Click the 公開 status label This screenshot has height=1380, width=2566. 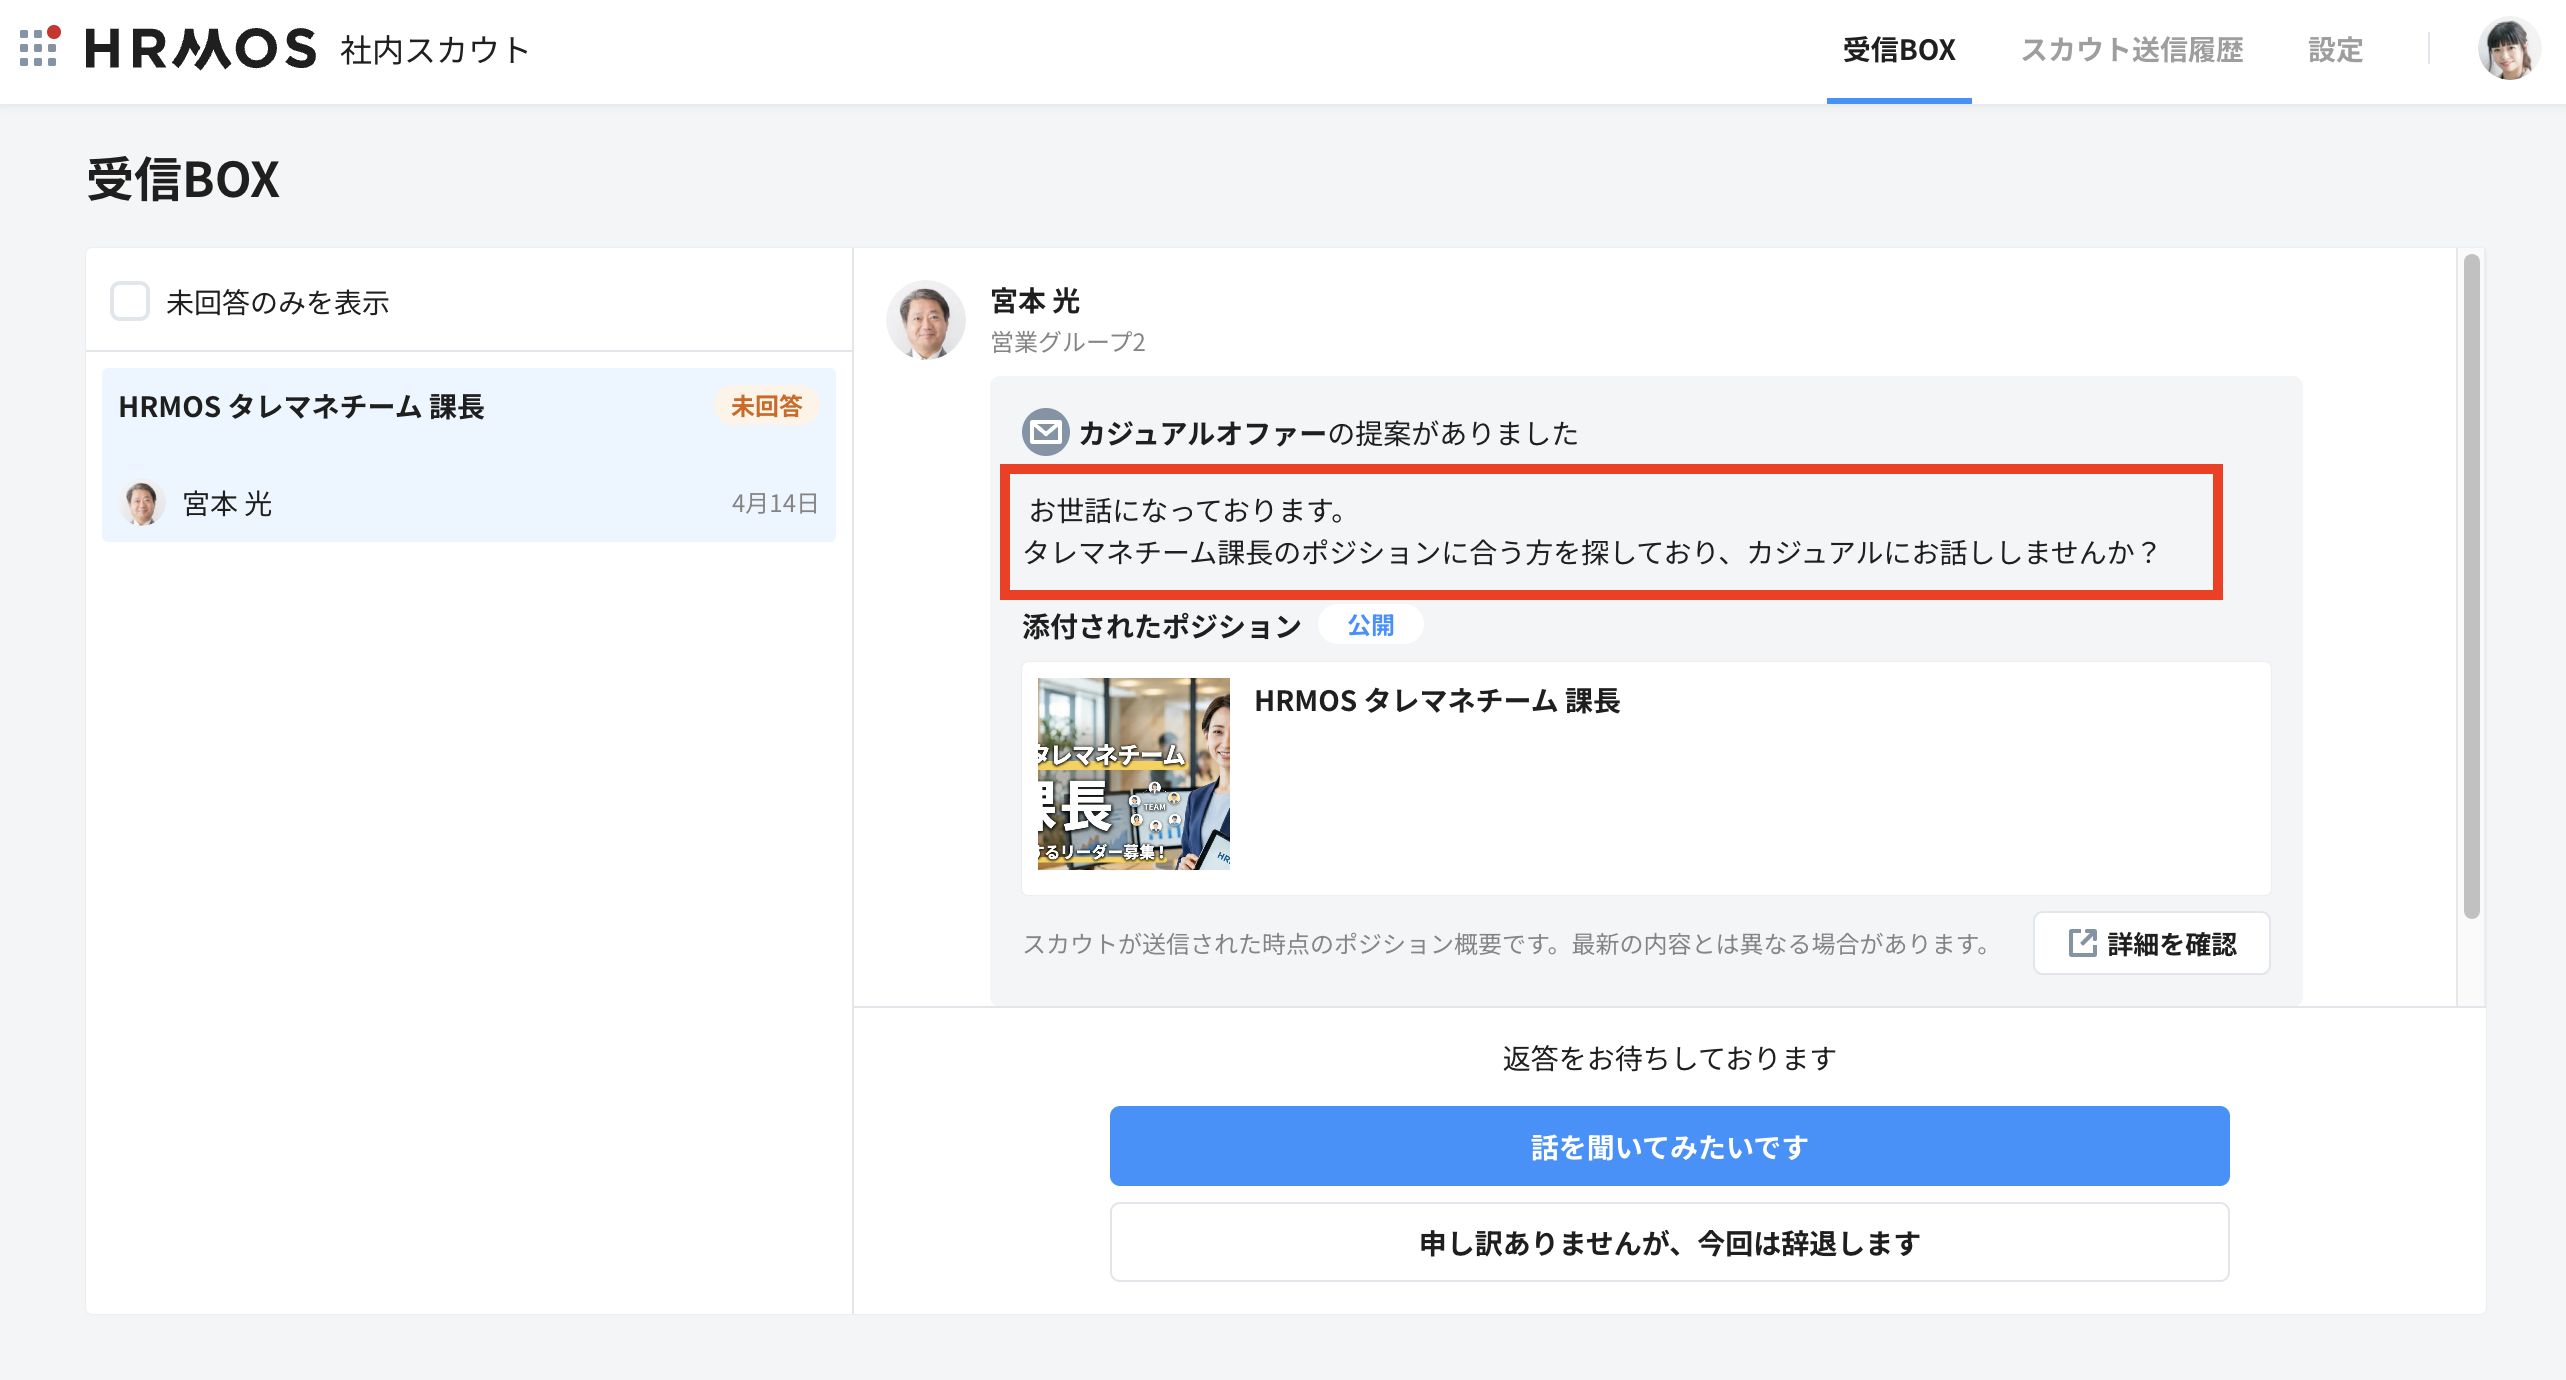[1370, 625]
